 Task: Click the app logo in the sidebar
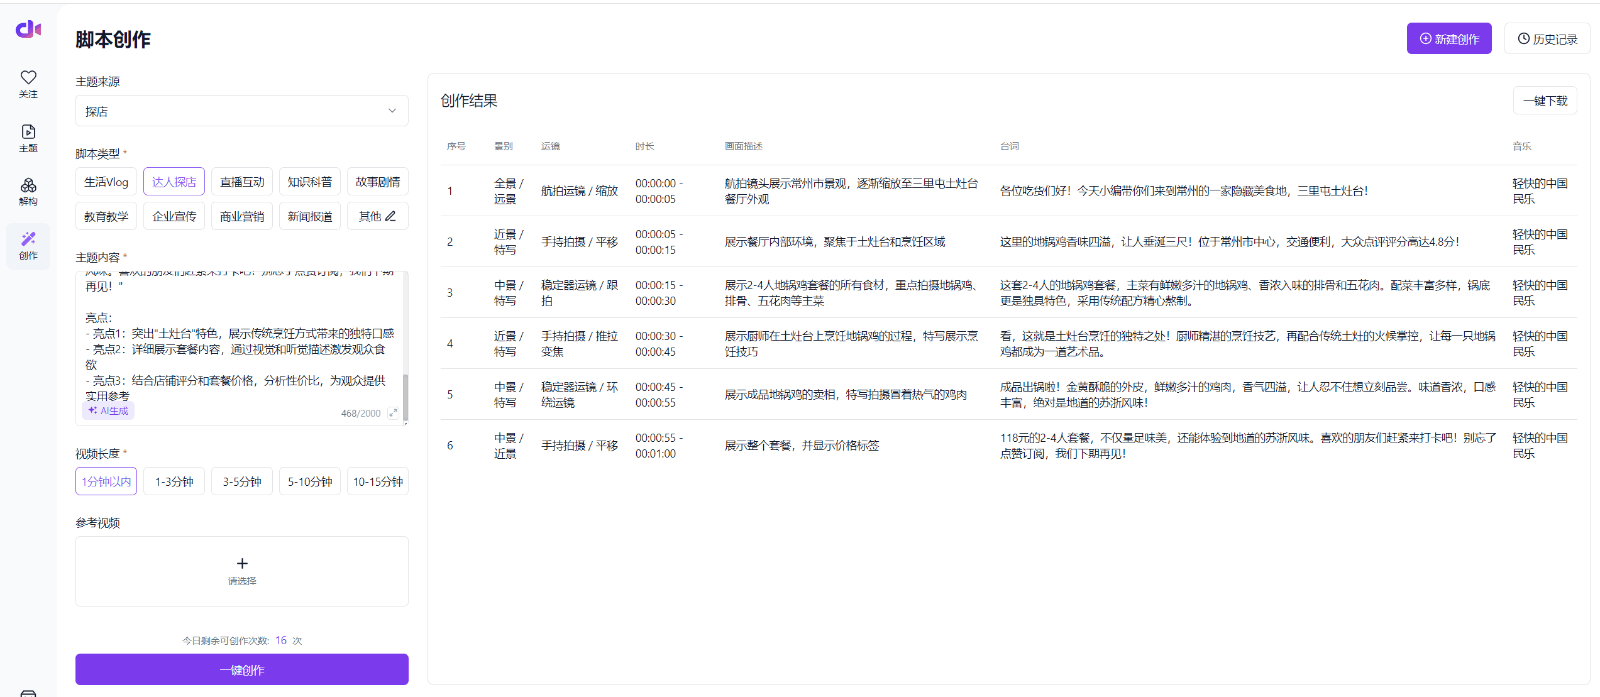28,29
